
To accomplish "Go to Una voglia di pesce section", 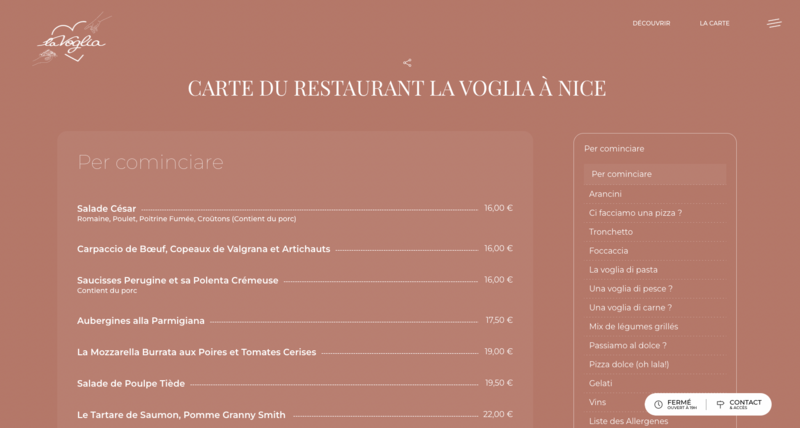I will tap(630, 289).
